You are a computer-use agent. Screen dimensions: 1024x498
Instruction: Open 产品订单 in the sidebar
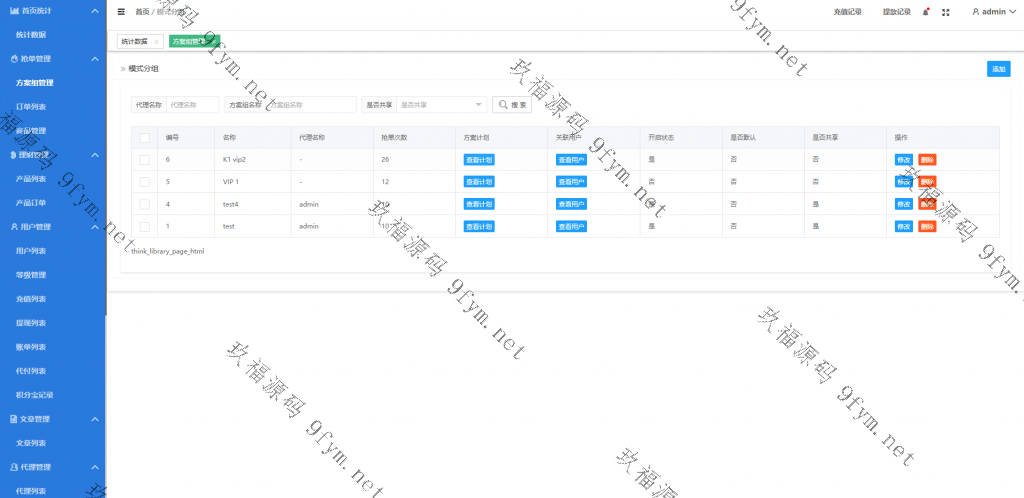pyautogui.click(x=31, y=203)
